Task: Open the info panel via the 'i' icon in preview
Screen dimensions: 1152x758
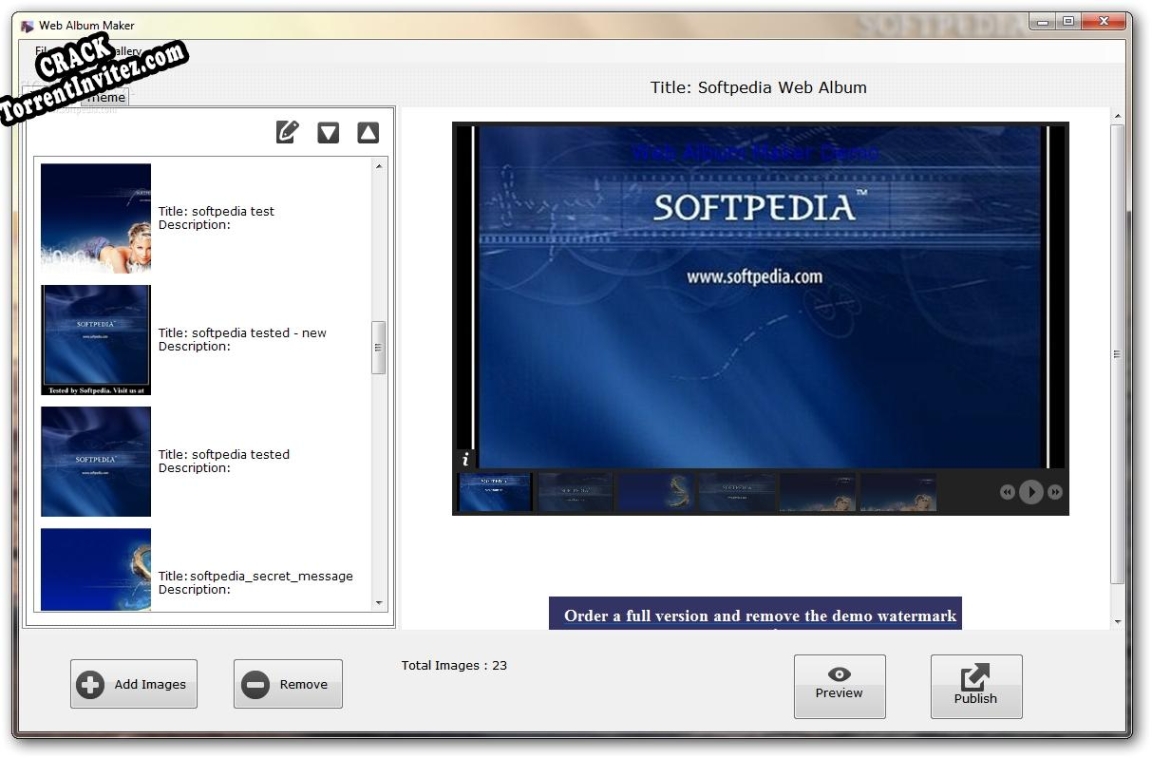Action: [x=464, y=460]
